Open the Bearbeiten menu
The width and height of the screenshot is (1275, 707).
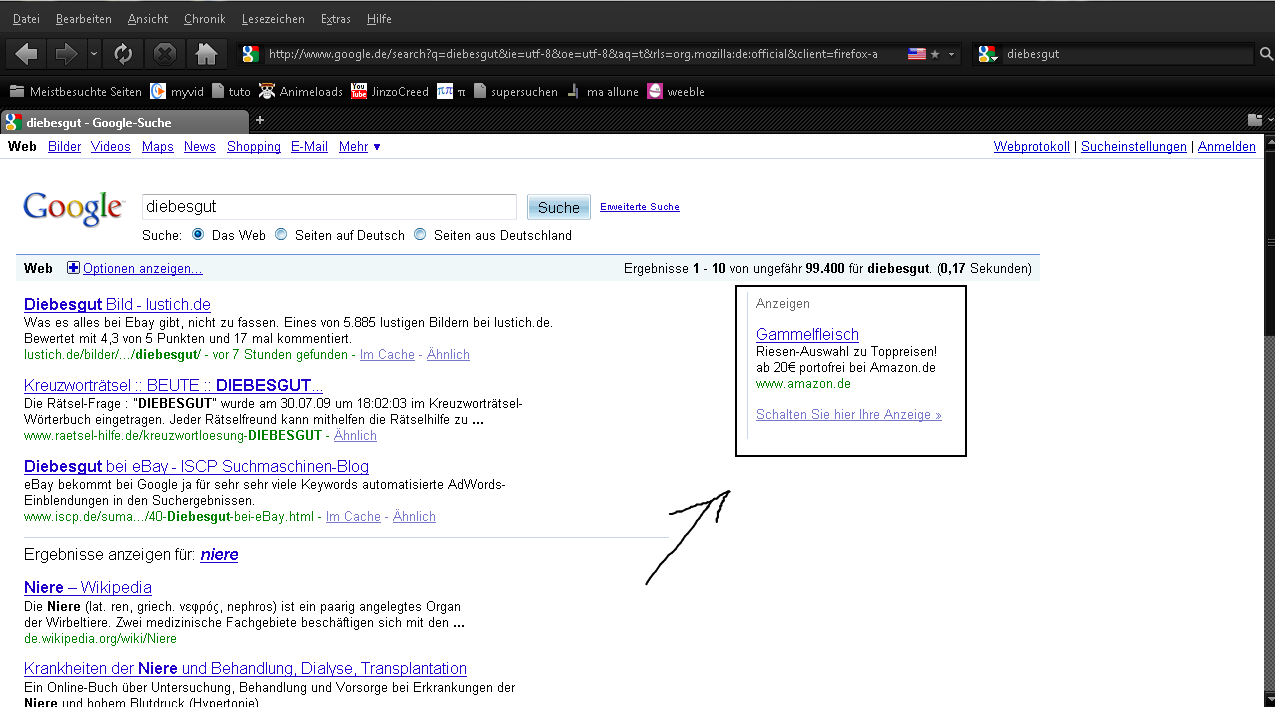click(84, 19)
